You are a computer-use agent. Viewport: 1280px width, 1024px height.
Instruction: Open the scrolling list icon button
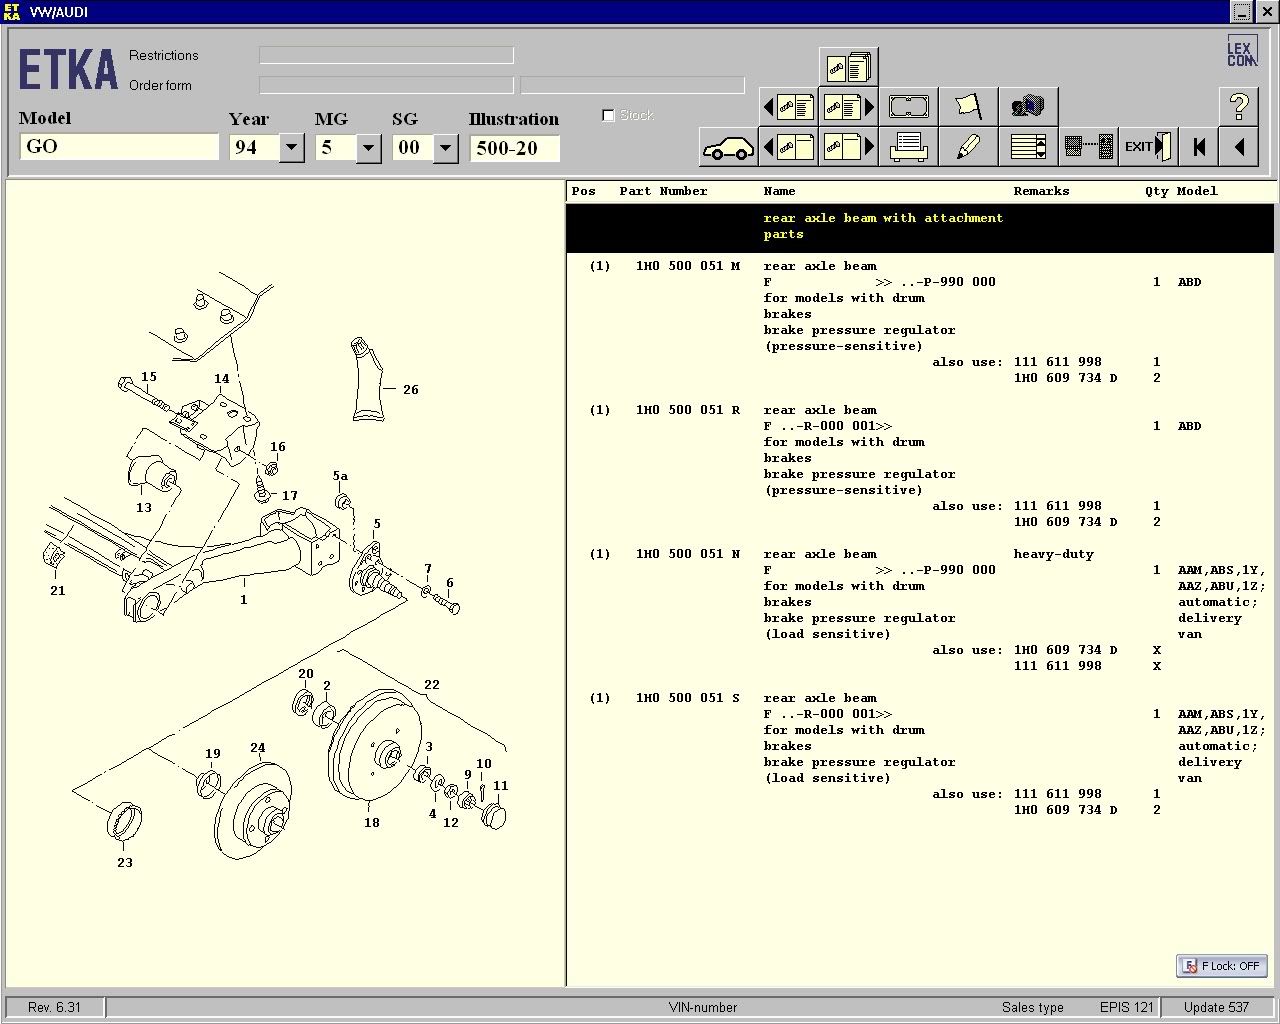1028,147
